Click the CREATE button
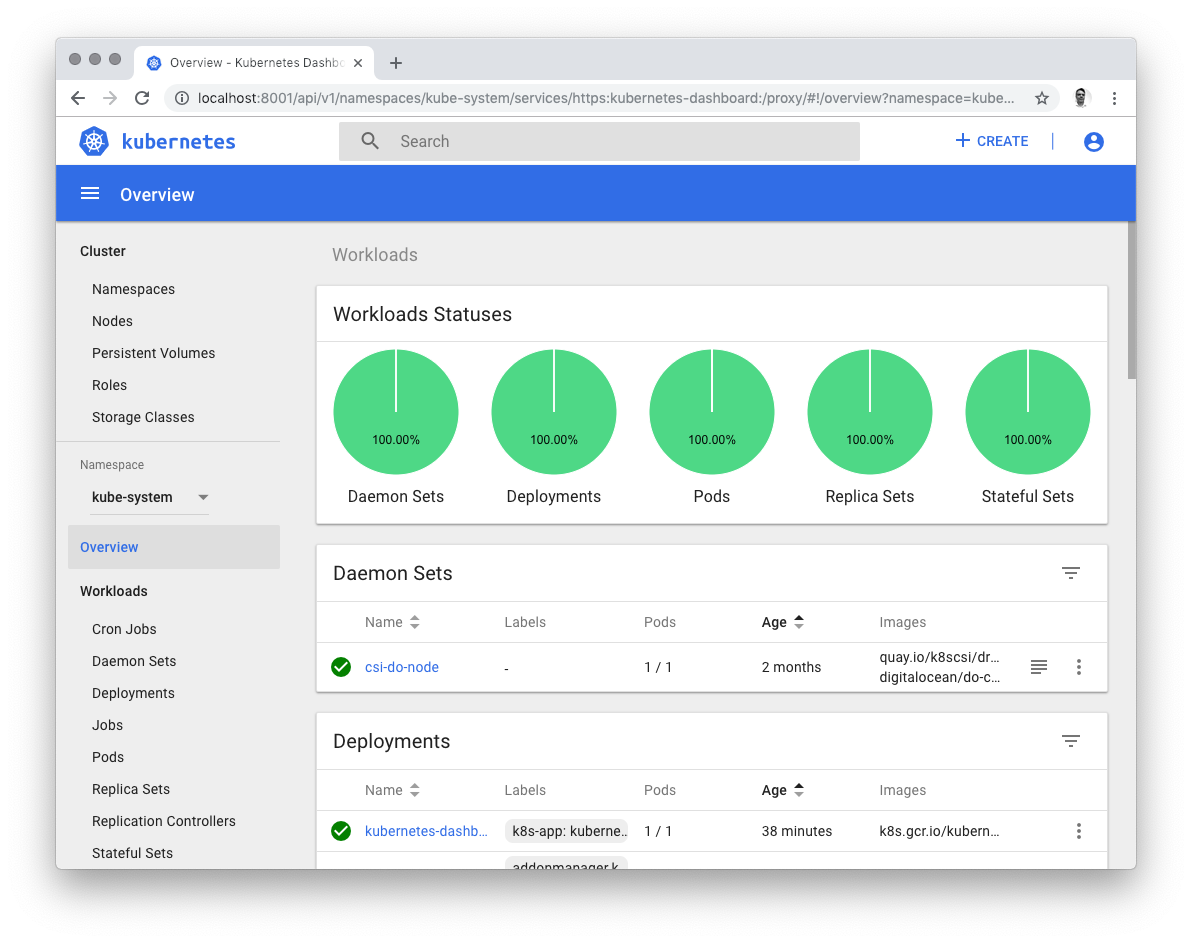The image size is (1192, 943). 991,141
